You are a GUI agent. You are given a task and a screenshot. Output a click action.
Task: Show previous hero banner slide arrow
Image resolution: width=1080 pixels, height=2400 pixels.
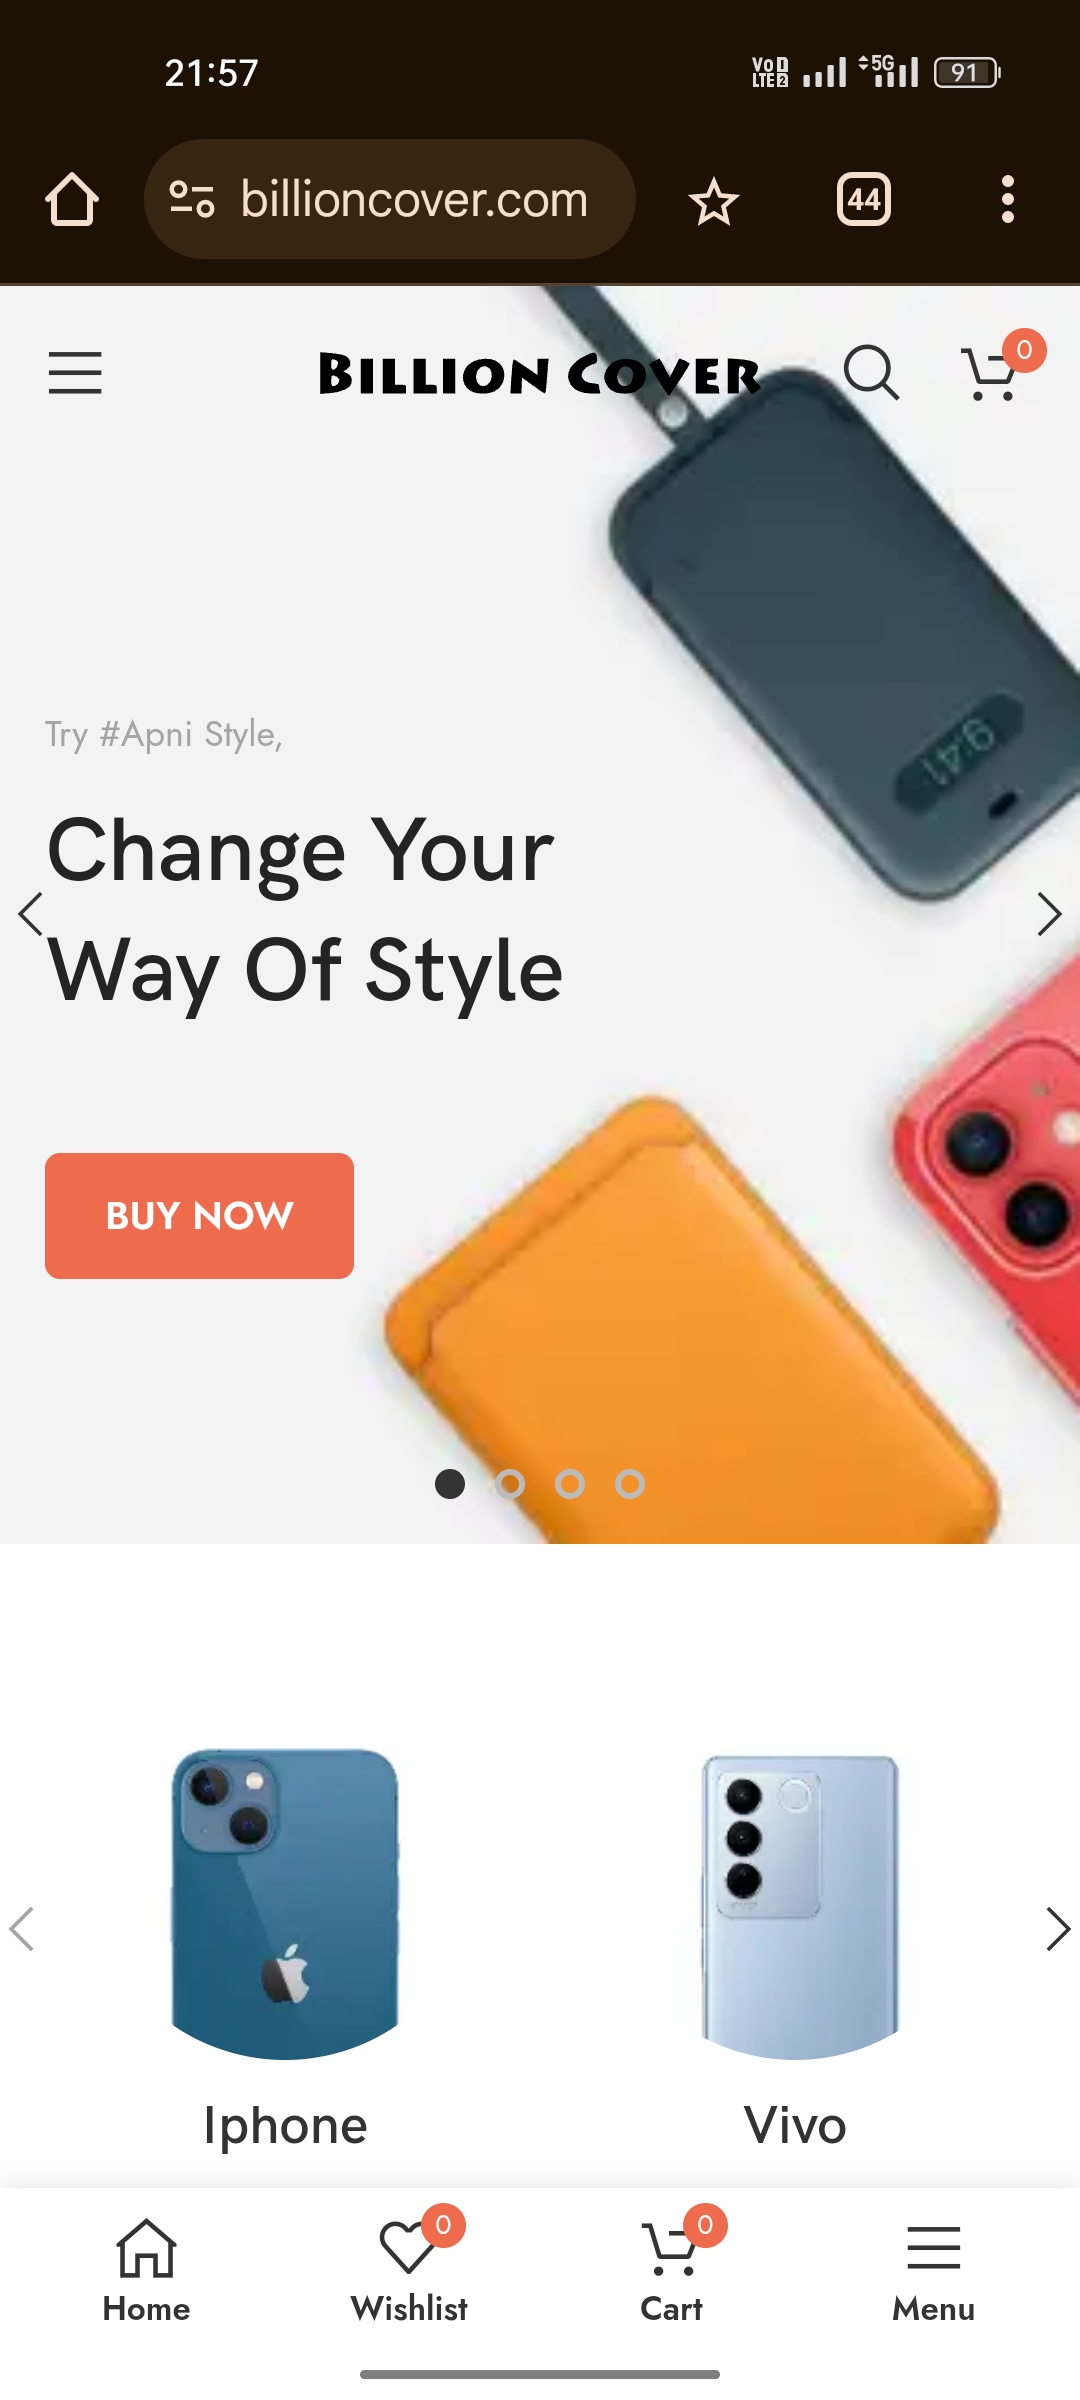click(31, 914)
